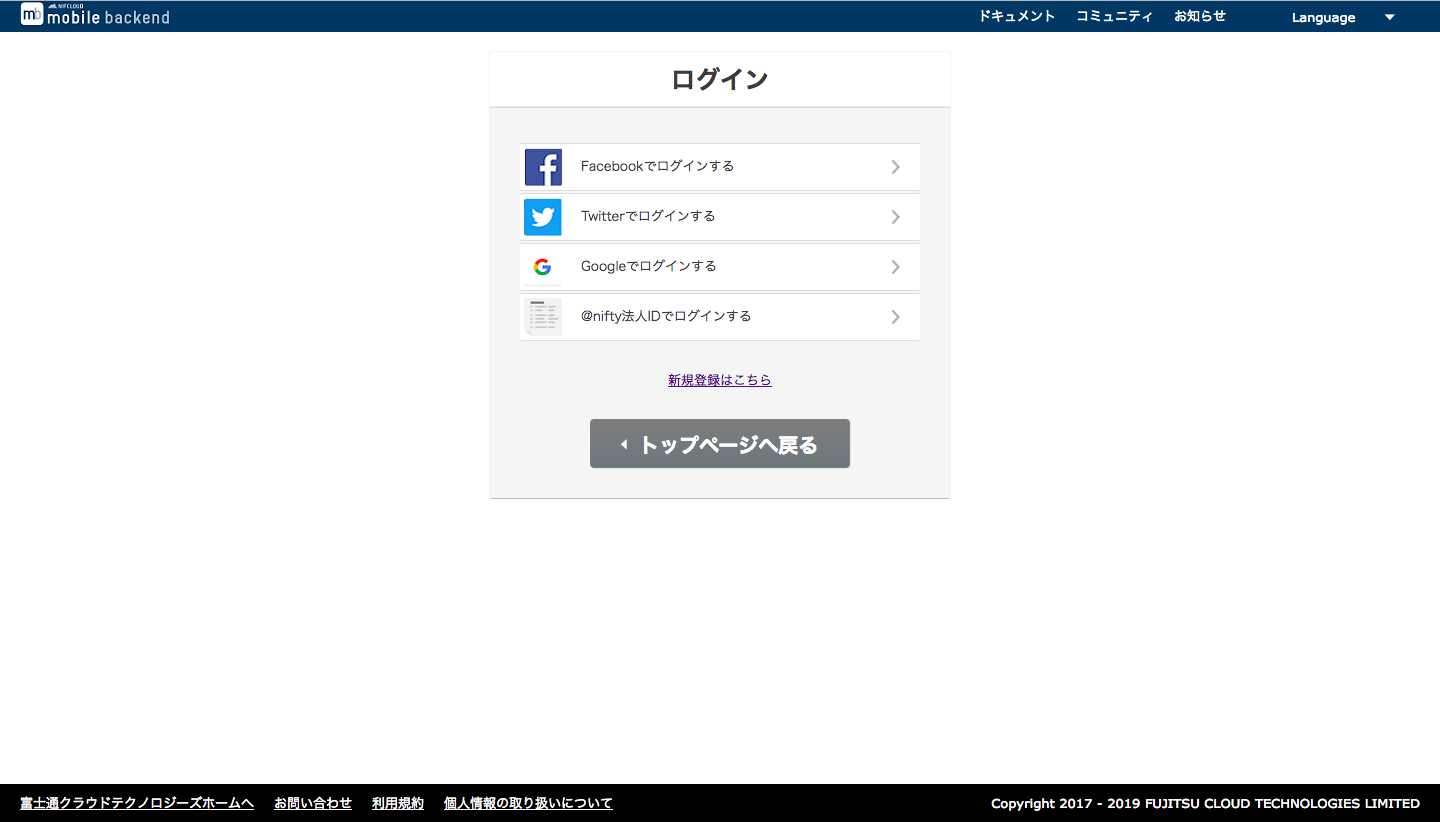Expand the Google login row chevron

(895, 266)
